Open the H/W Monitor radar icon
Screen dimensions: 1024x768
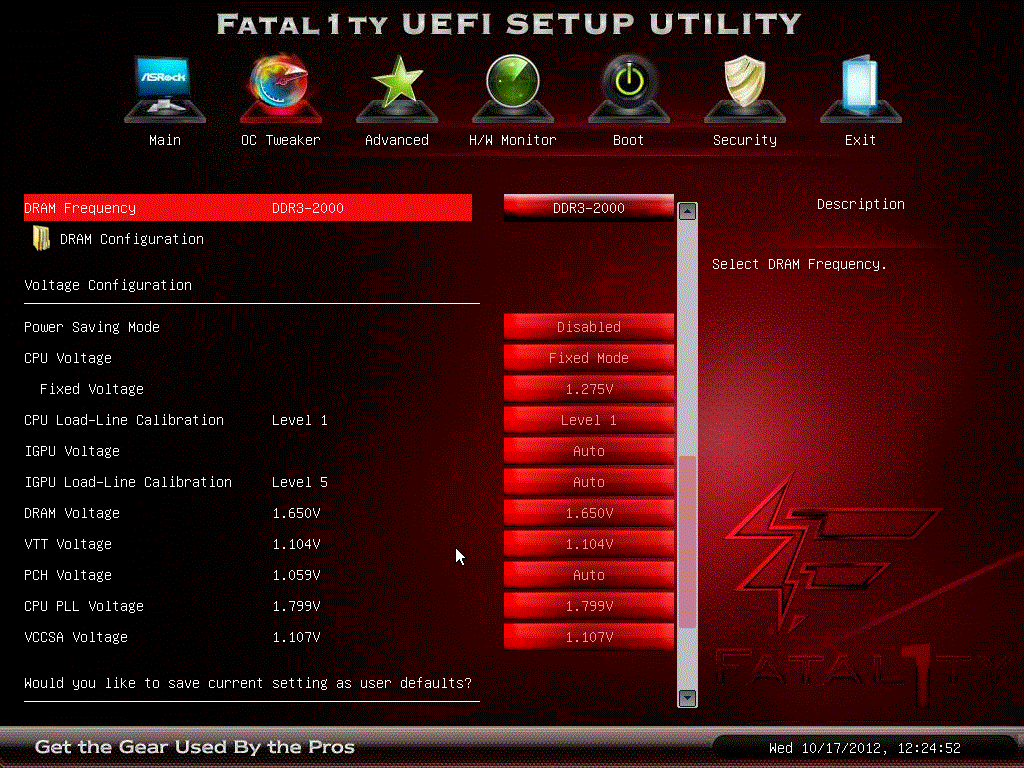(x=513, y=88)
